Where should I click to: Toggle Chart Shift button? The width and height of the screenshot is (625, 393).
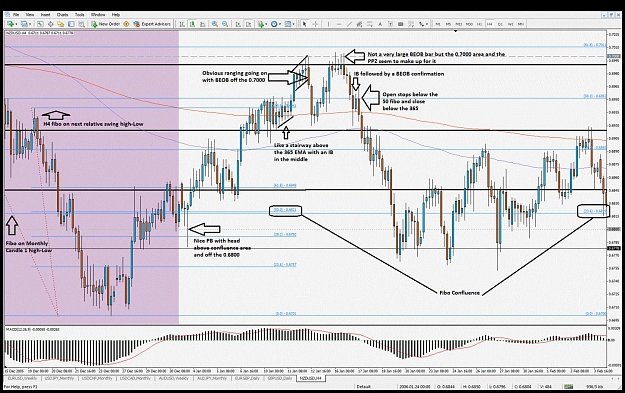coord(248,24)
